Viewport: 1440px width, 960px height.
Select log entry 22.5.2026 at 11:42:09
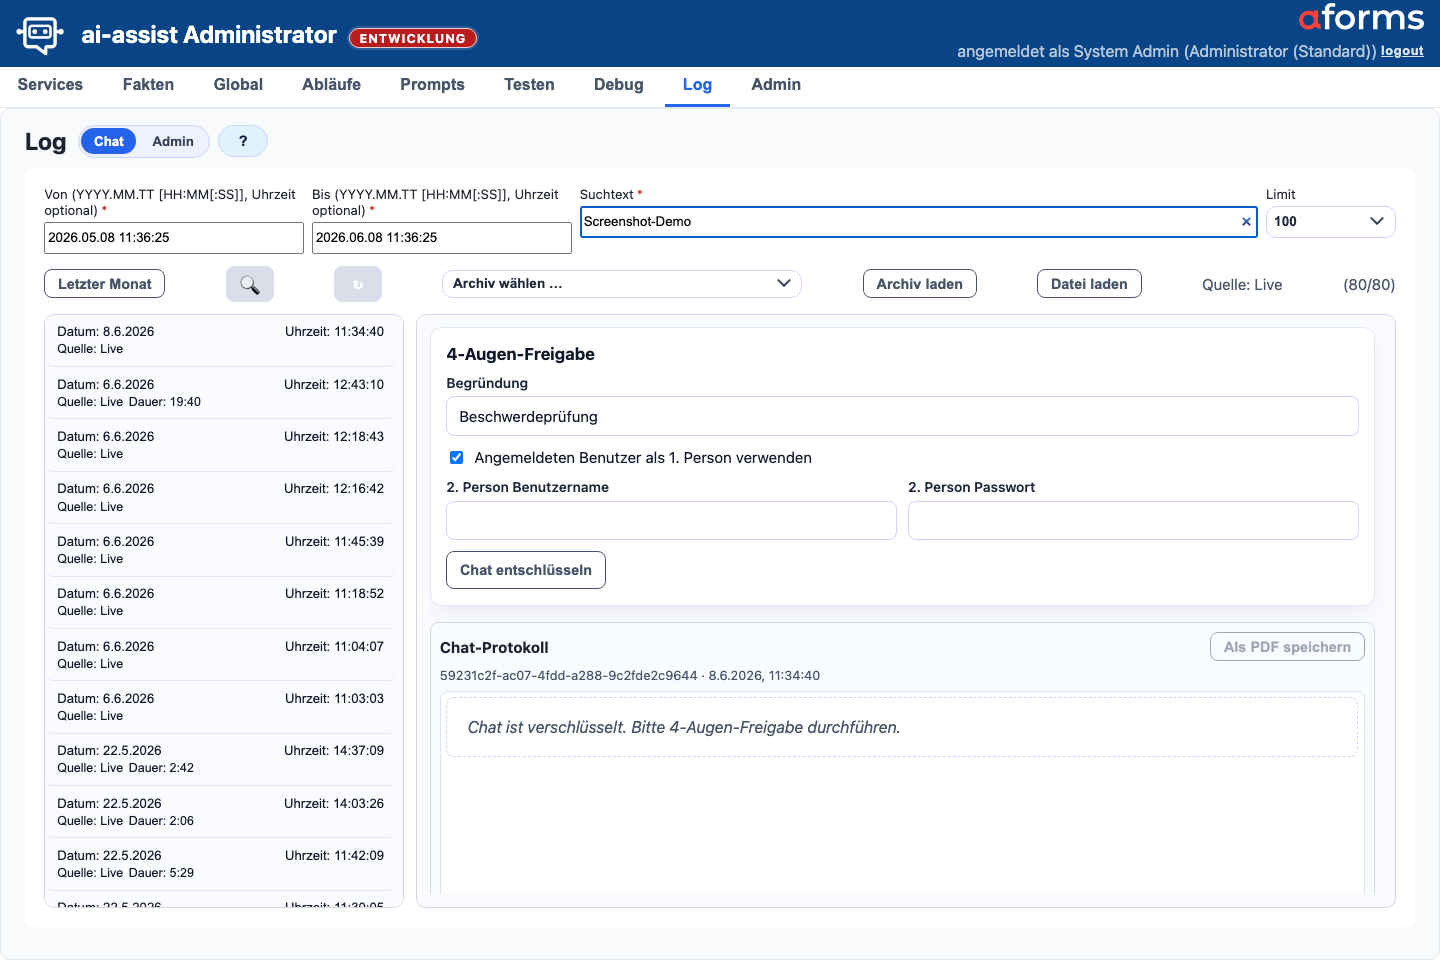pos(220,864)
